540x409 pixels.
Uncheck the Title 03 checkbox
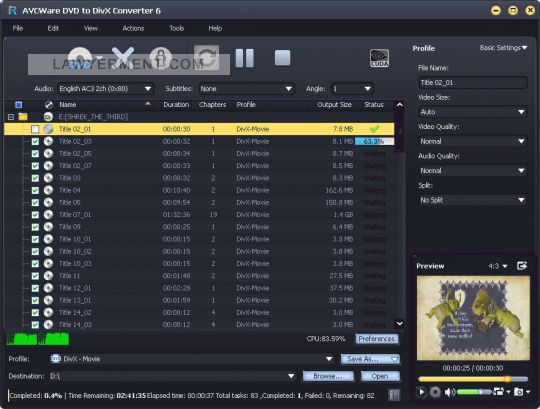[35, 178]
